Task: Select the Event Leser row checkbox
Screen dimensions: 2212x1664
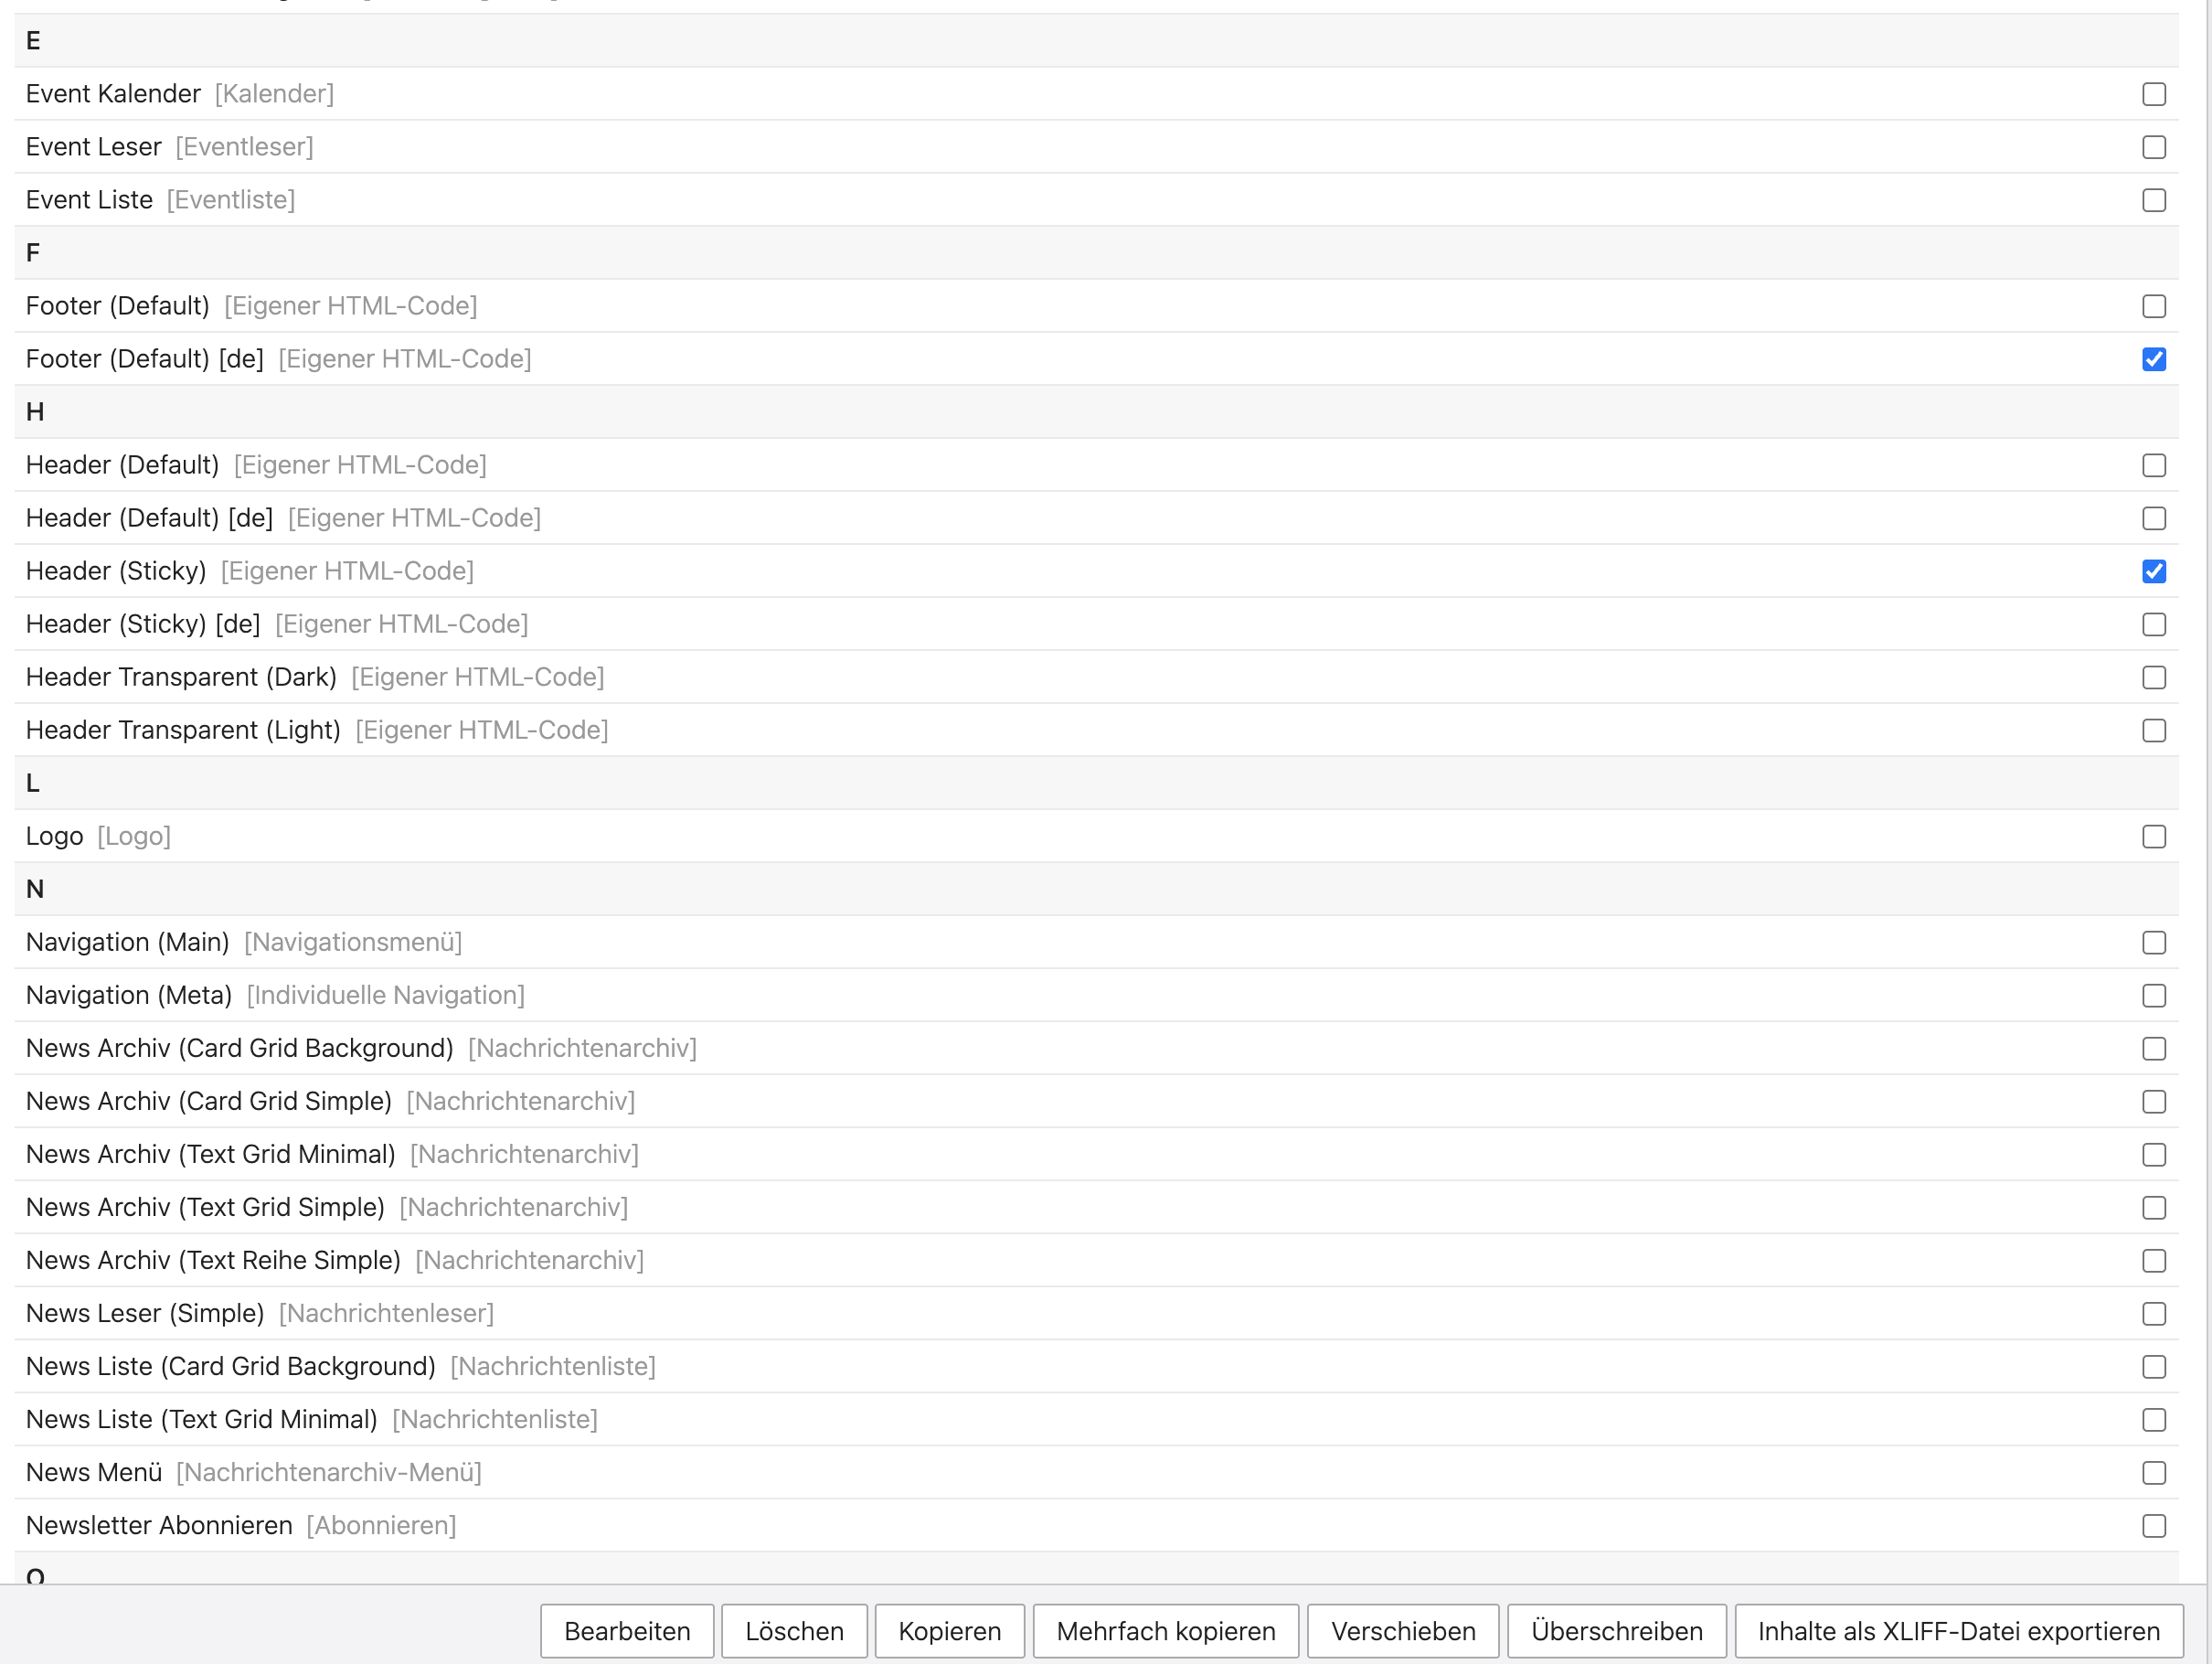Action: pyautogui.click(x=2154, y=147)
